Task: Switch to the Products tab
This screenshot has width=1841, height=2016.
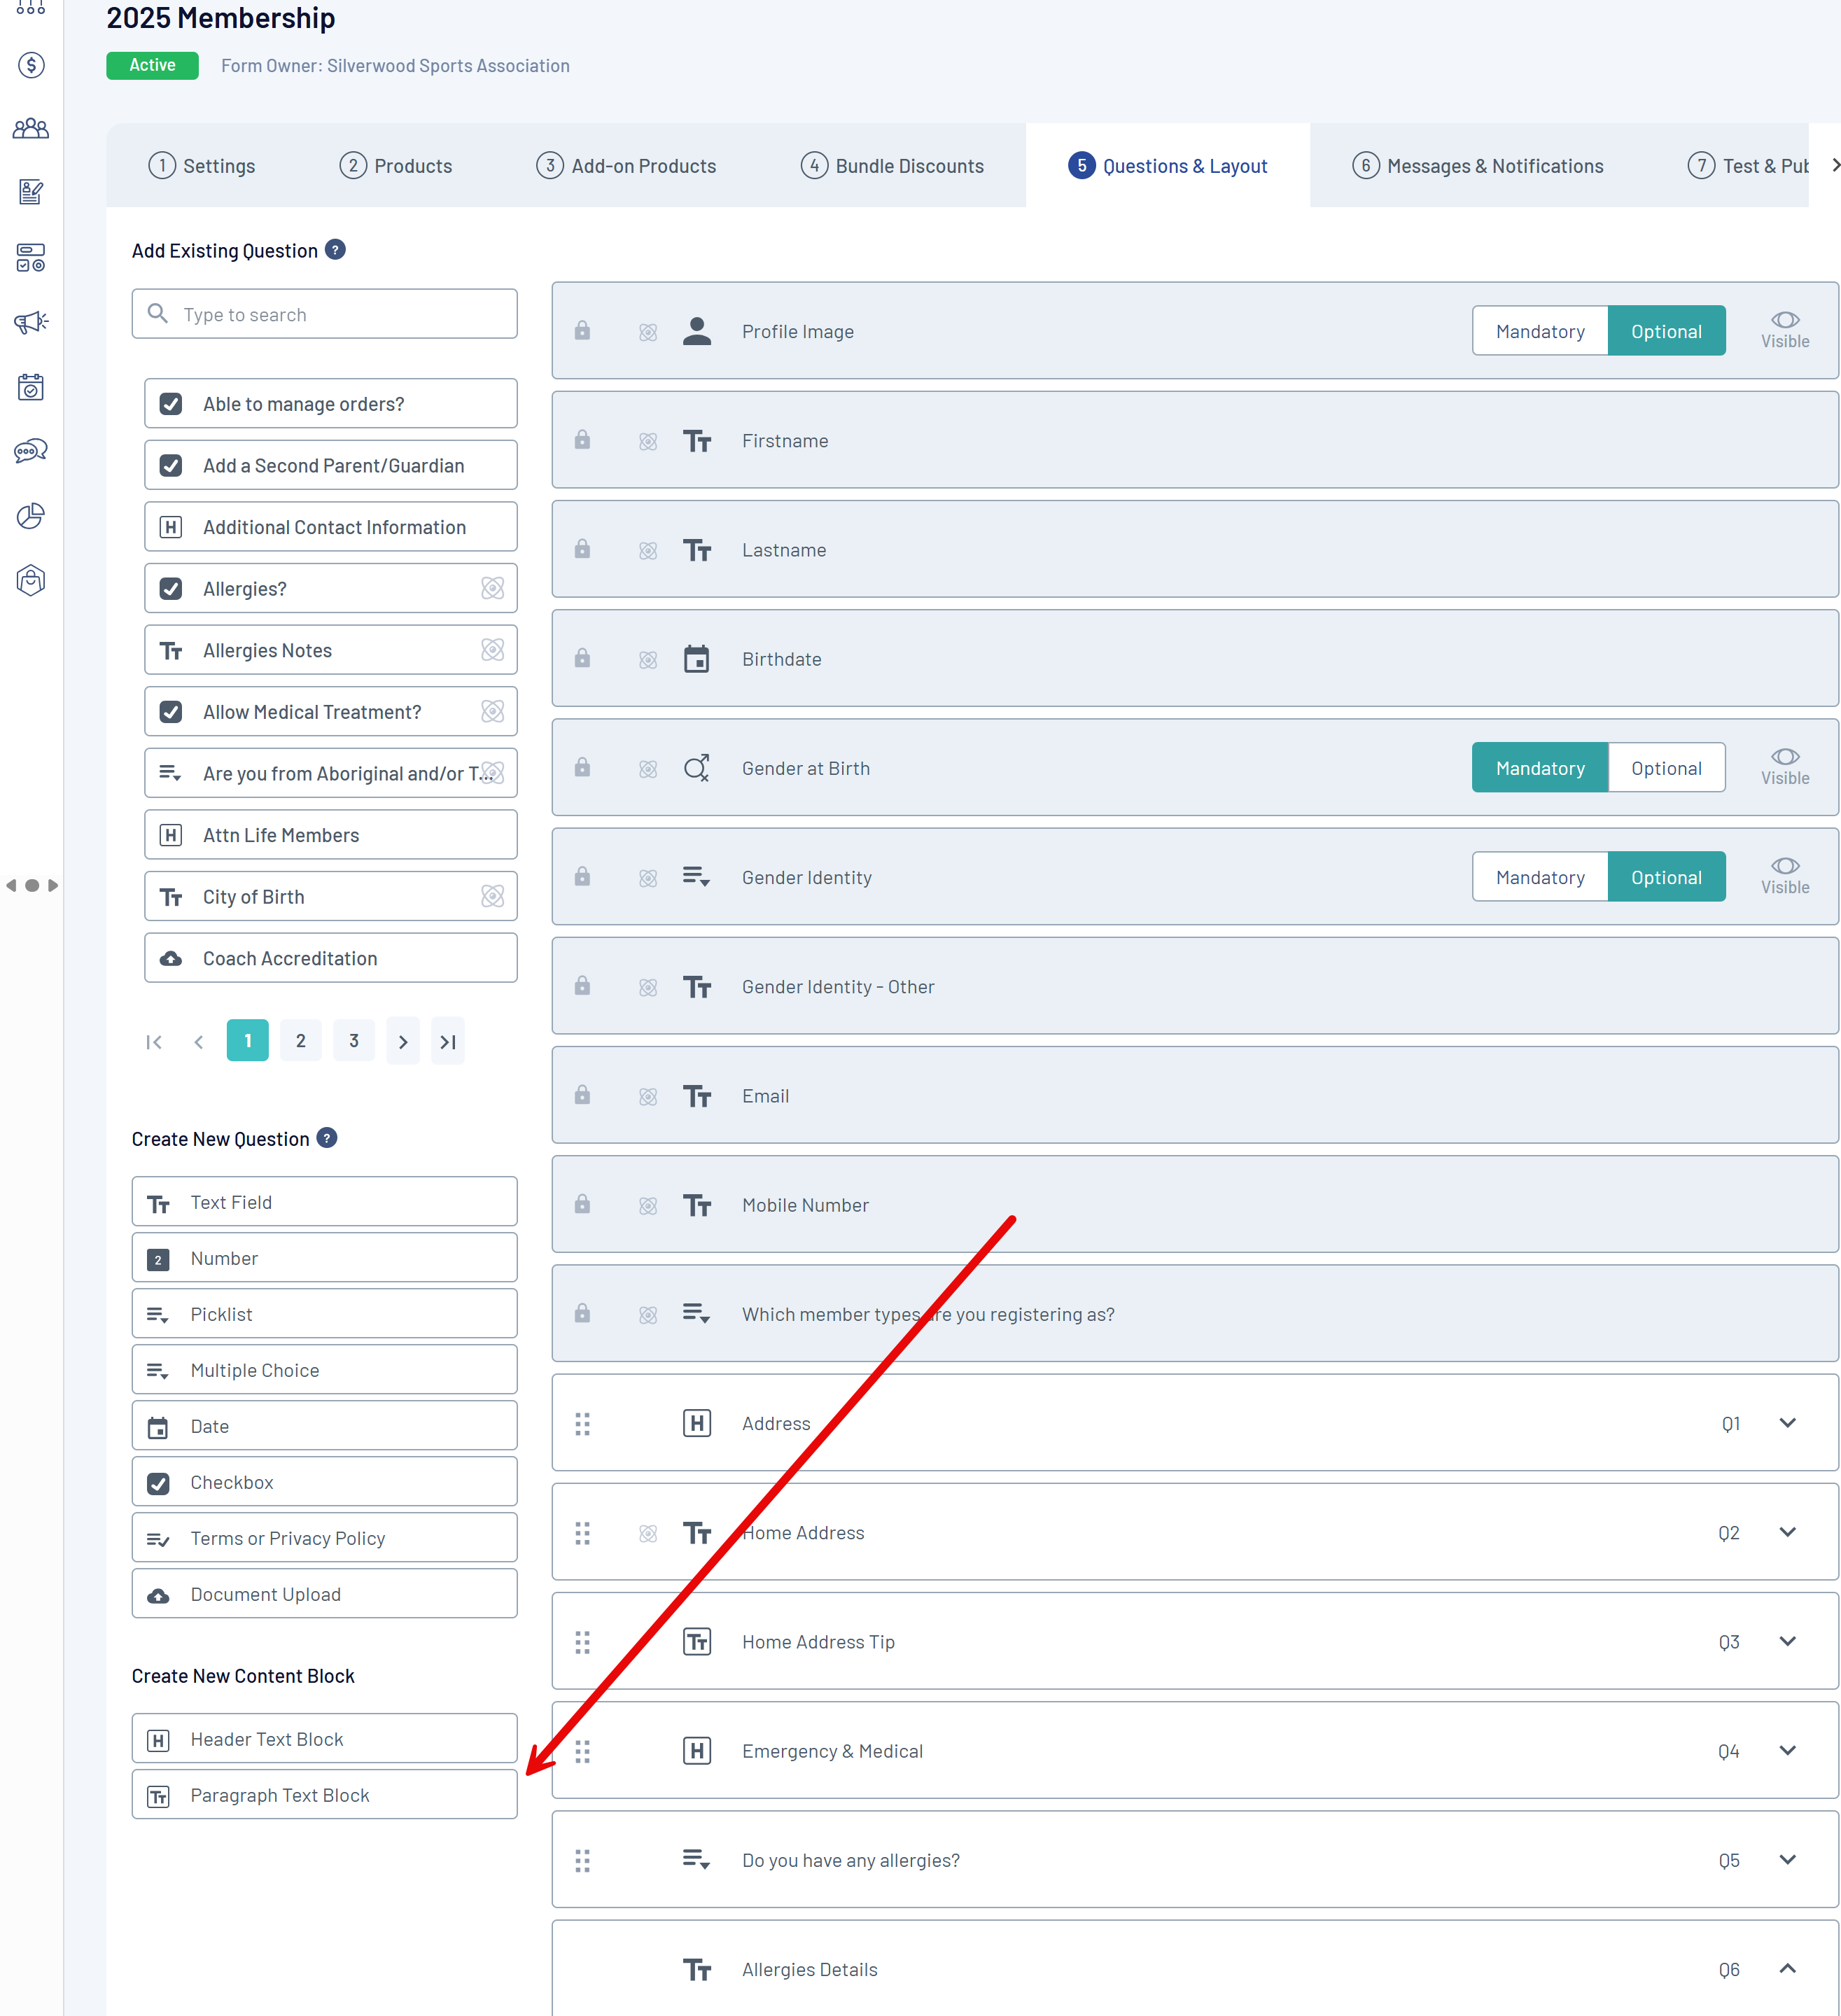Action: point(396,166)
